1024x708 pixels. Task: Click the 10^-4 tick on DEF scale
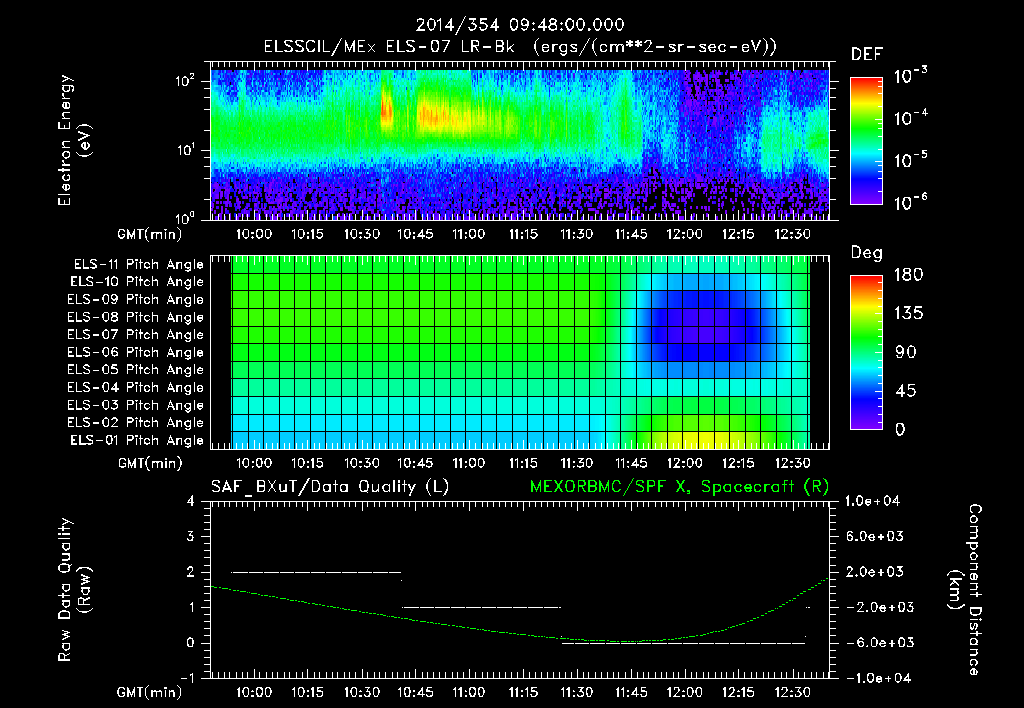pyautogui.click(x=911, y=118)
